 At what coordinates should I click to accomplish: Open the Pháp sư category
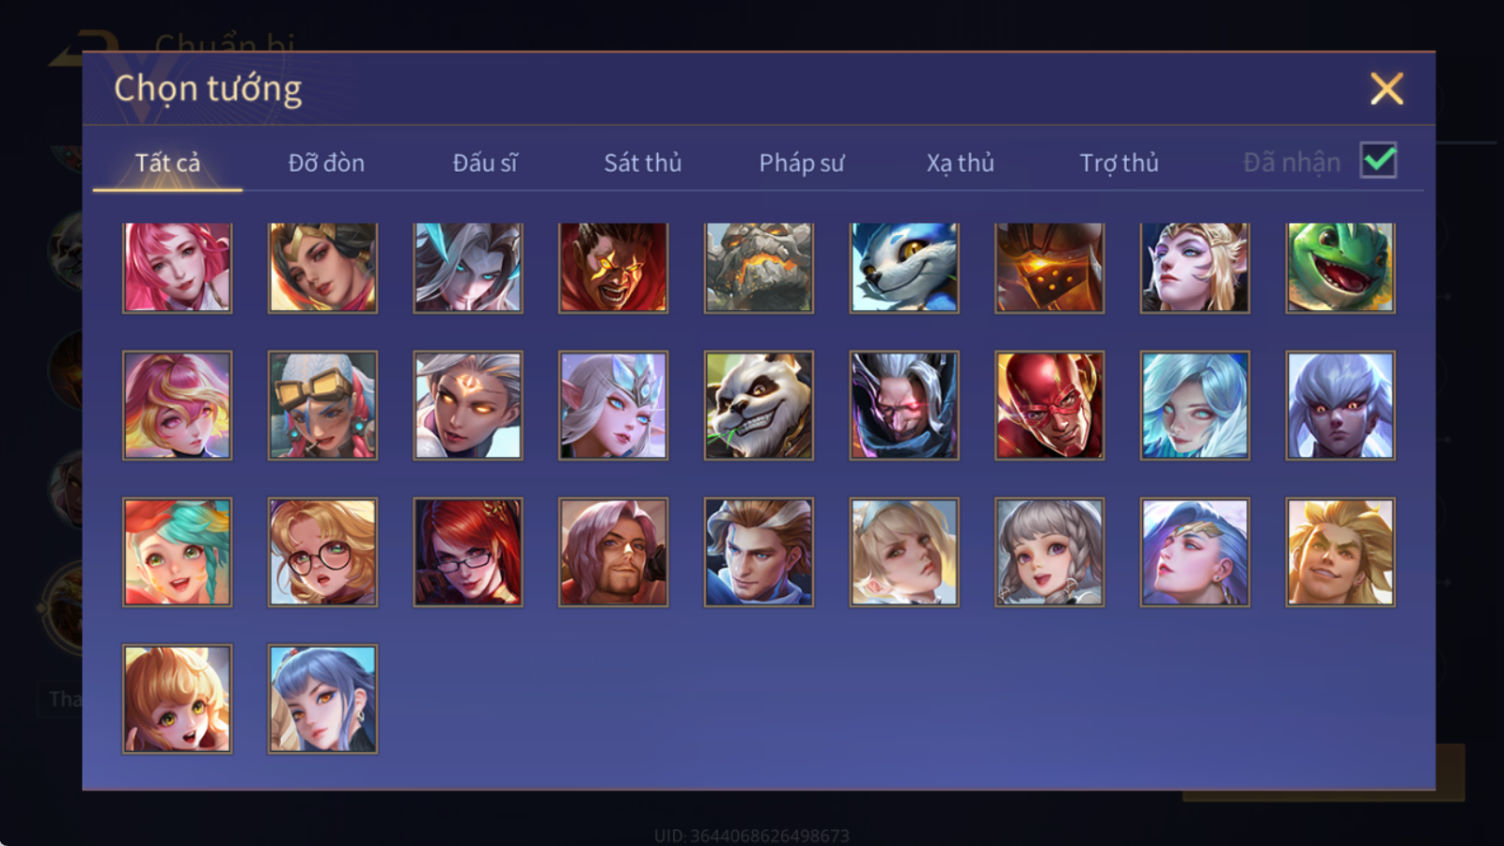[x=801, y=162]
